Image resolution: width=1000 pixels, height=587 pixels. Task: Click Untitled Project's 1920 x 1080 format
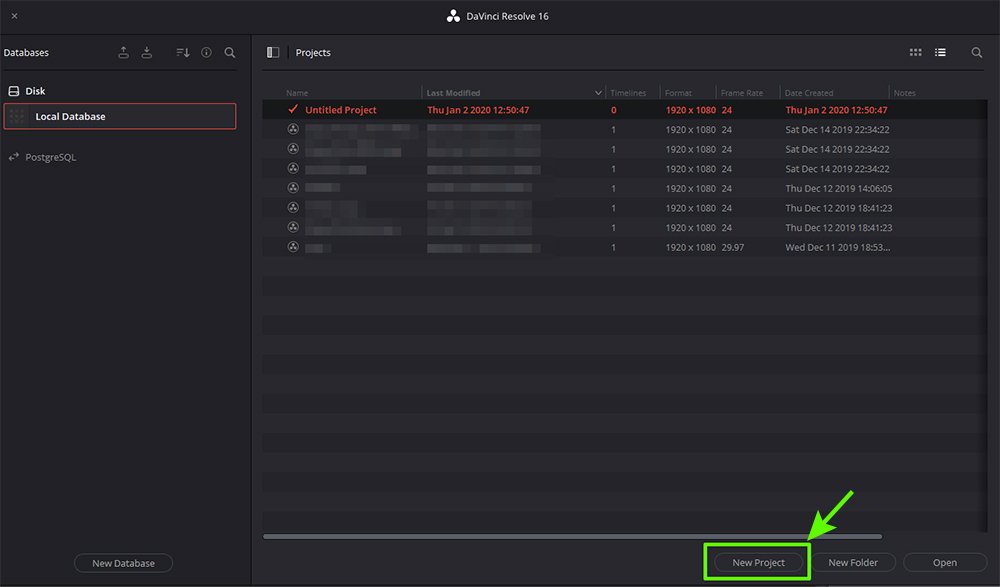pos(691,110)
